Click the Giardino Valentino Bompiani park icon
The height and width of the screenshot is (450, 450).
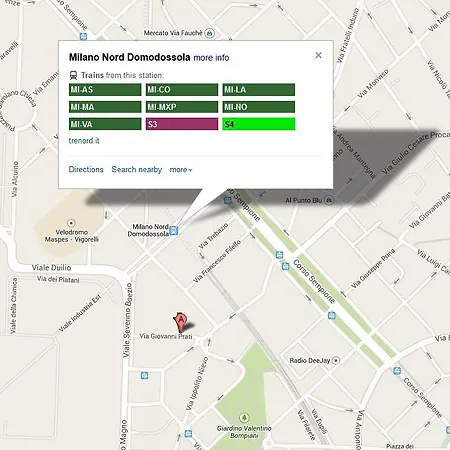(x=244, y=418)
